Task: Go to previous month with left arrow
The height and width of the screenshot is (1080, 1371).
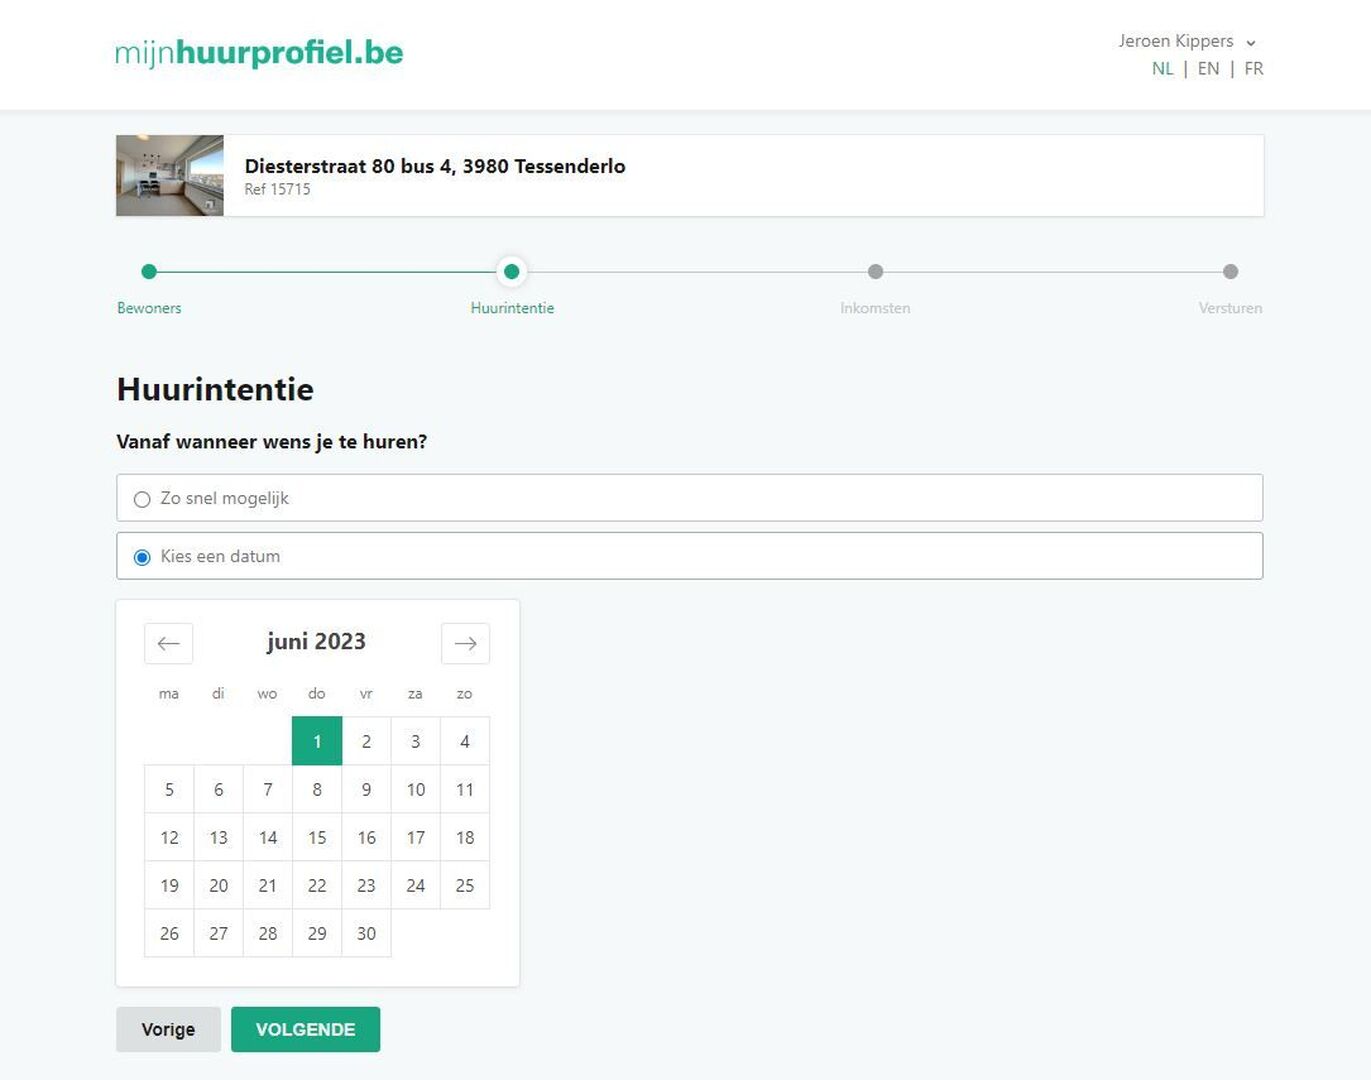Action: point(168,643)
